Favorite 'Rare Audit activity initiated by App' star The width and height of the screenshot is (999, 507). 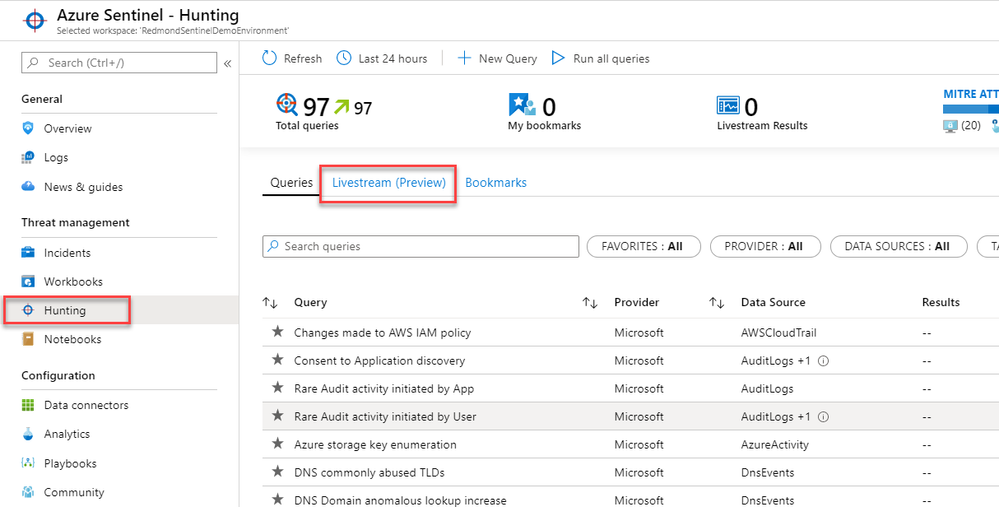[x=277, y=388]
